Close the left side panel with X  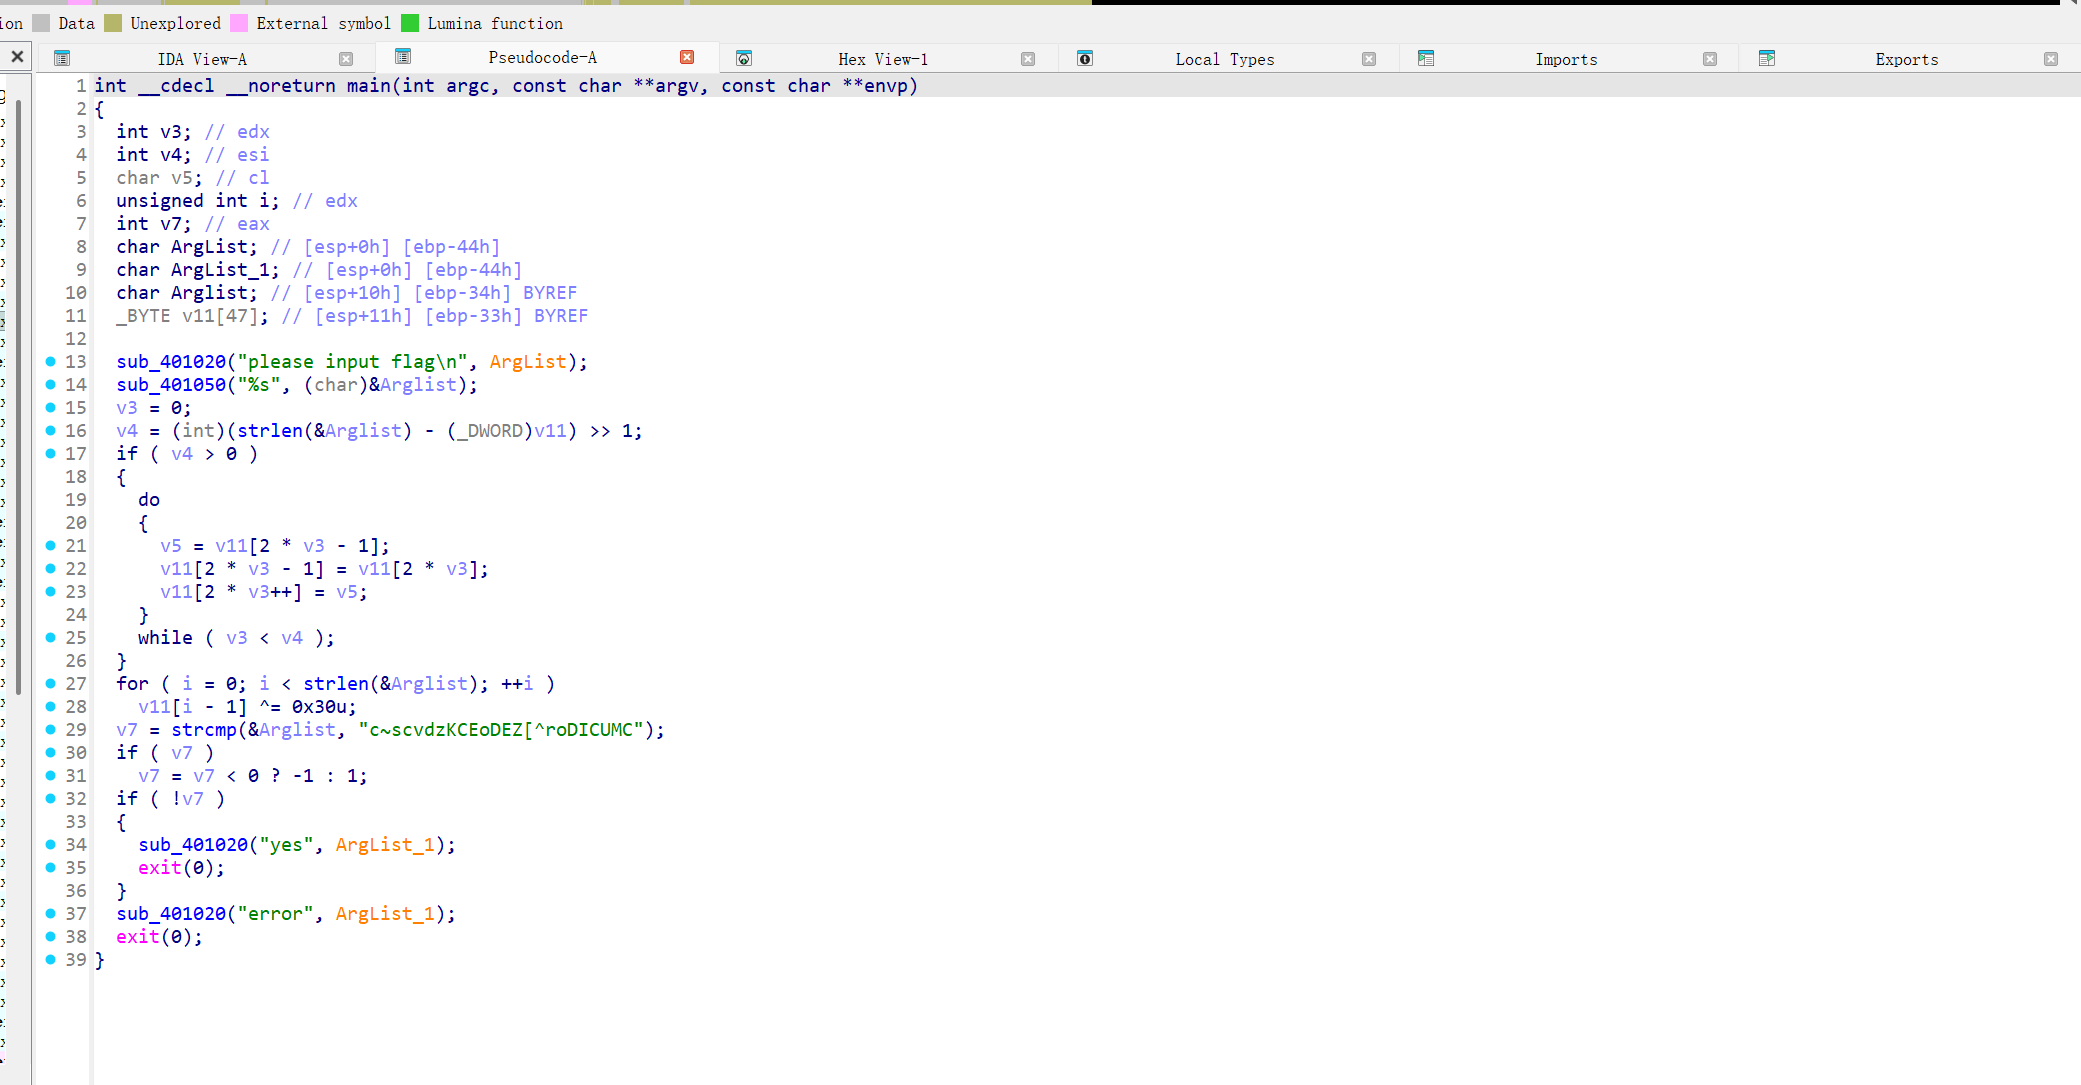[x=17, y=57]
